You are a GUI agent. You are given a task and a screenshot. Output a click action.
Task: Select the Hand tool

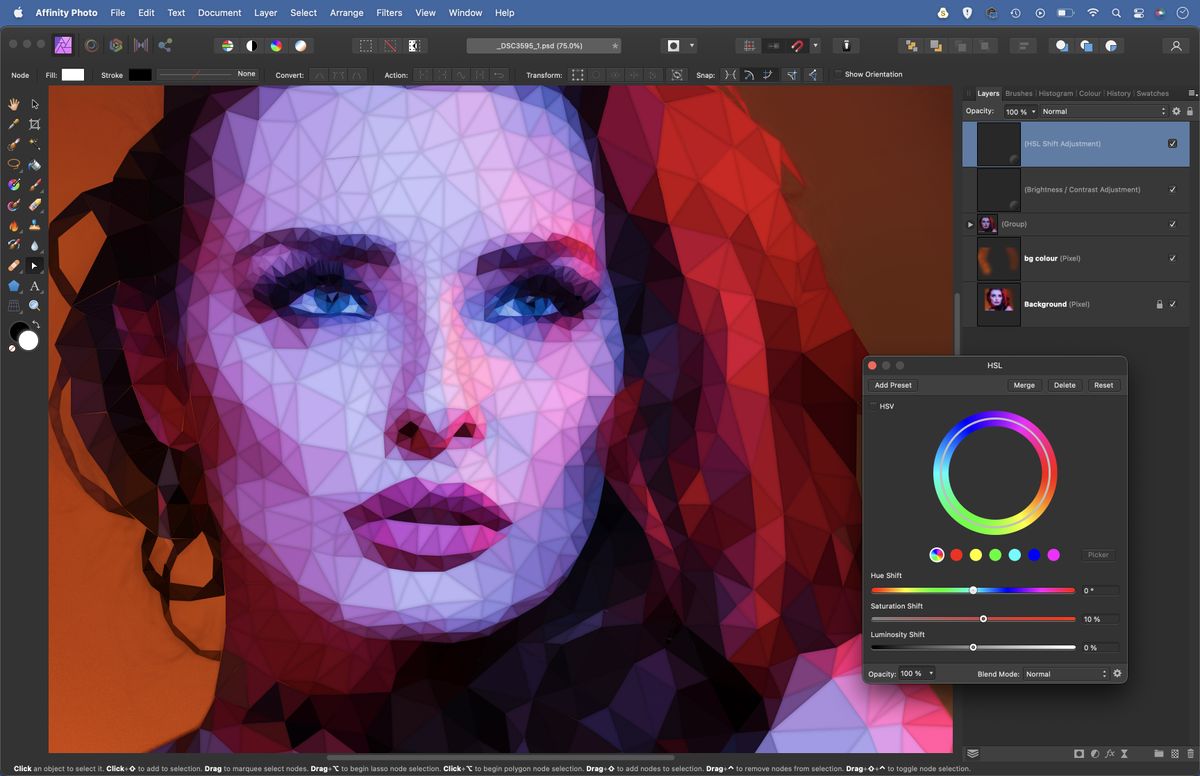pos(13,103)
